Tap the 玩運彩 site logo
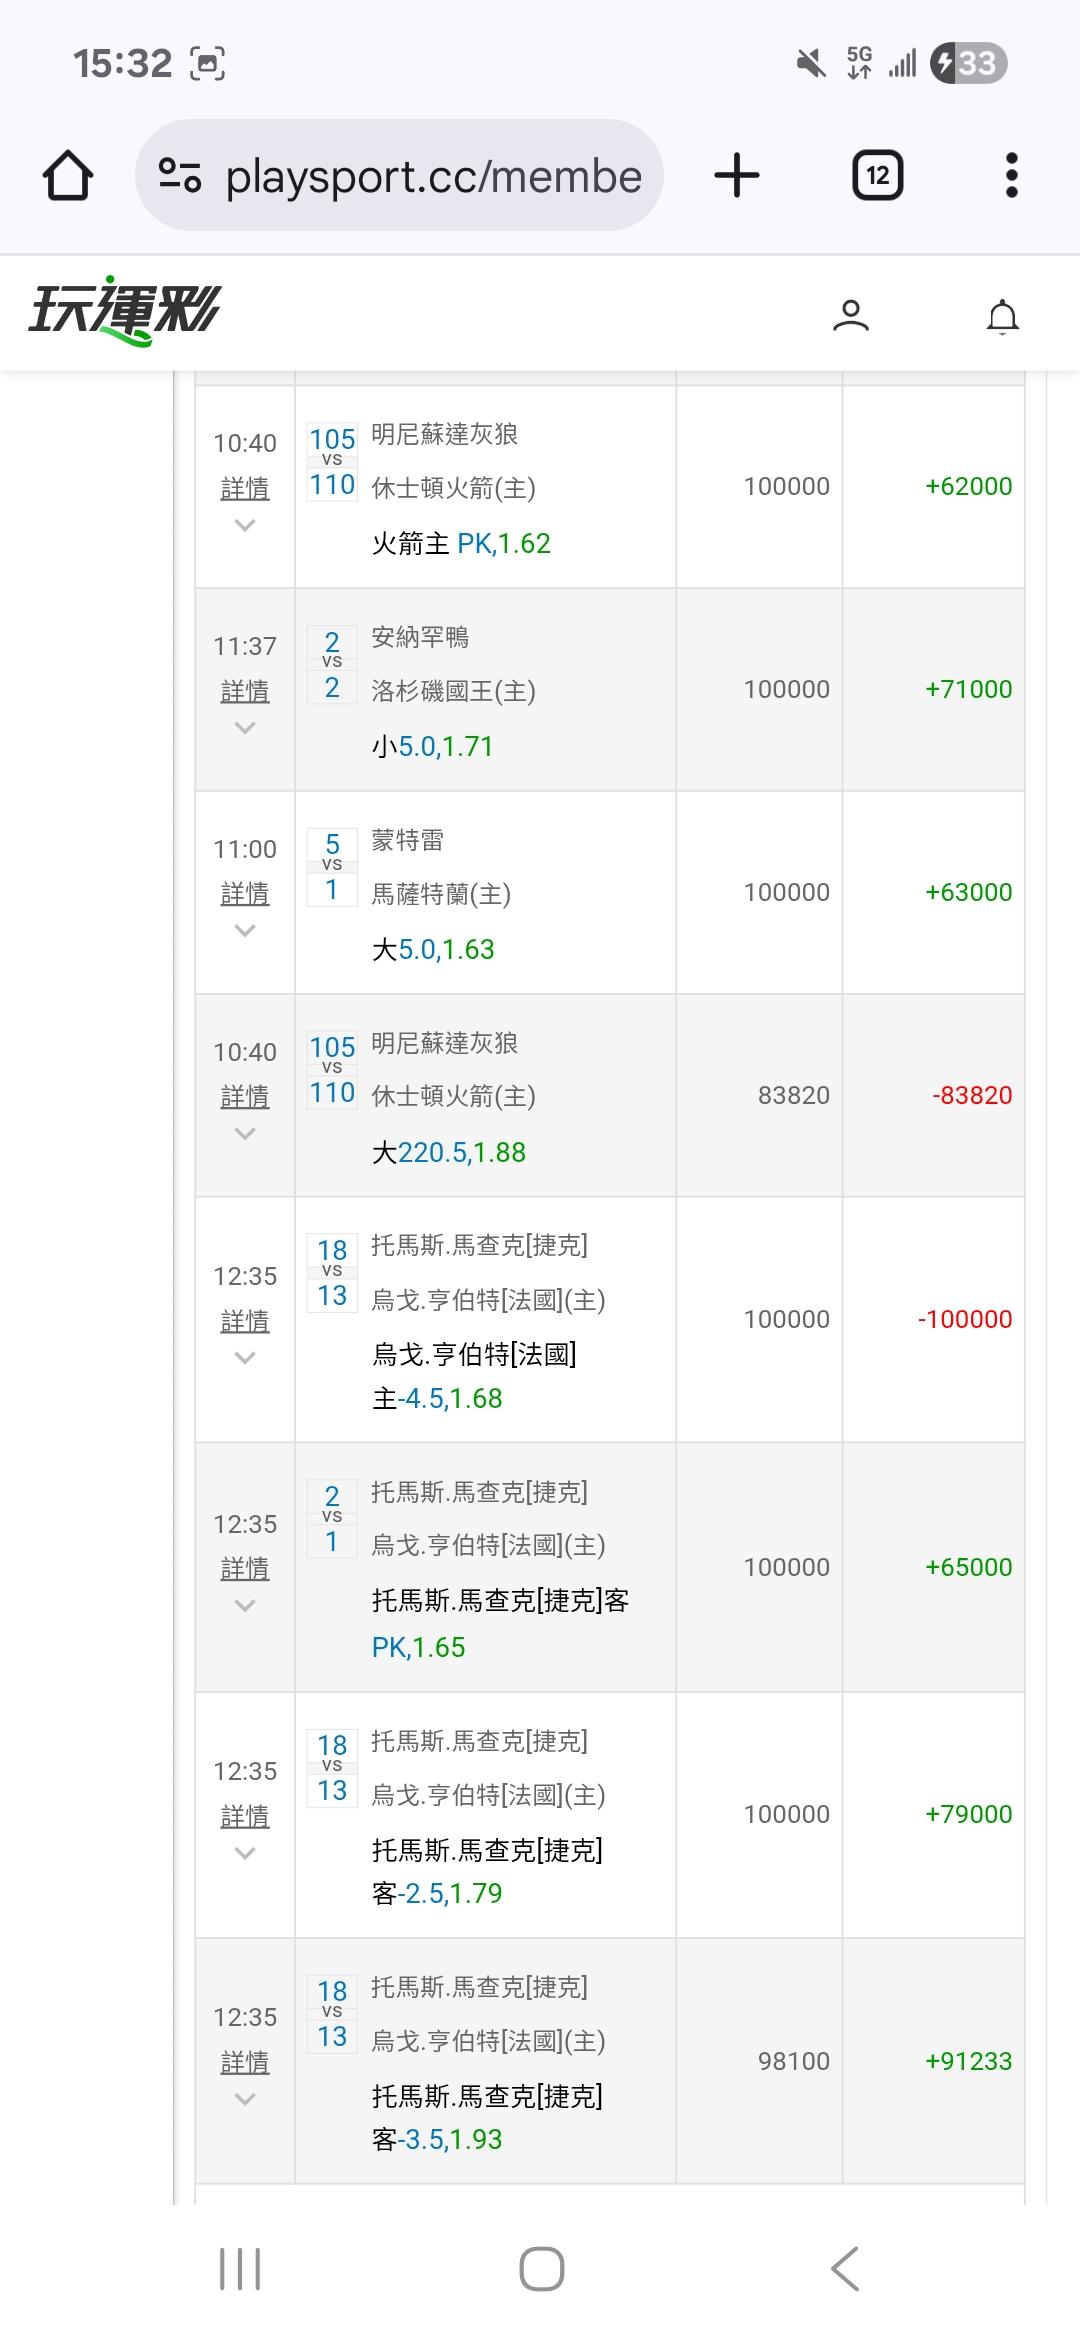Viewport: 1080px width, 2340px height. tap(124, 311)
